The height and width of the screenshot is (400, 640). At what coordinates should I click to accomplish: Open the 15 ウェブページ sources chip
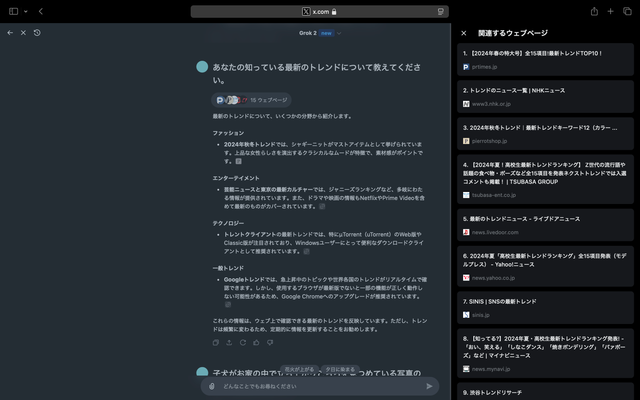(x=251, y=100)
